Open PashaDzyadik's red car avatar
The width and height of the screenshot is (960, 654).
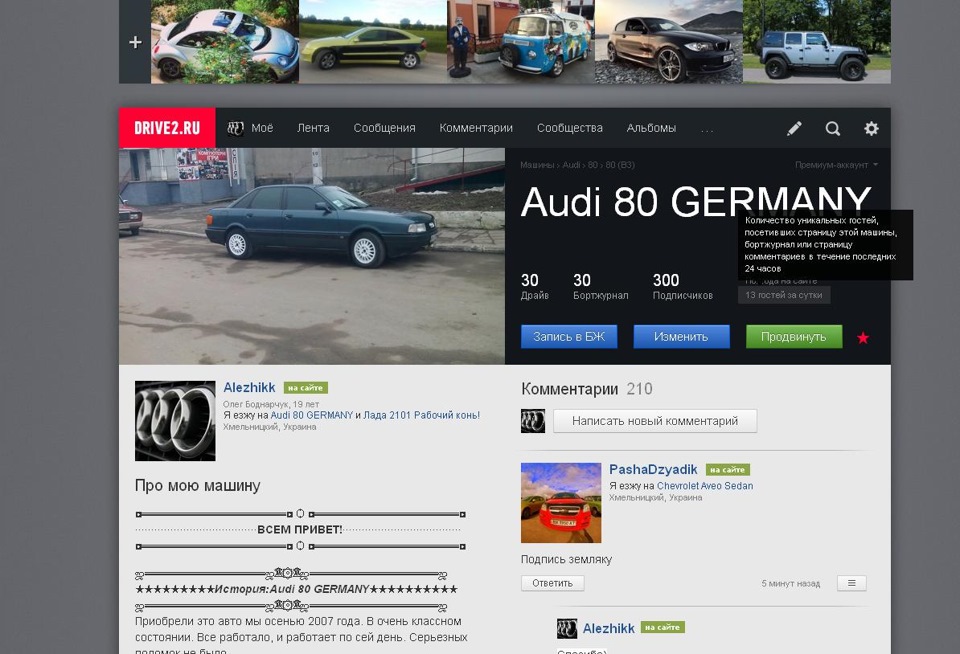coord(561,503)
